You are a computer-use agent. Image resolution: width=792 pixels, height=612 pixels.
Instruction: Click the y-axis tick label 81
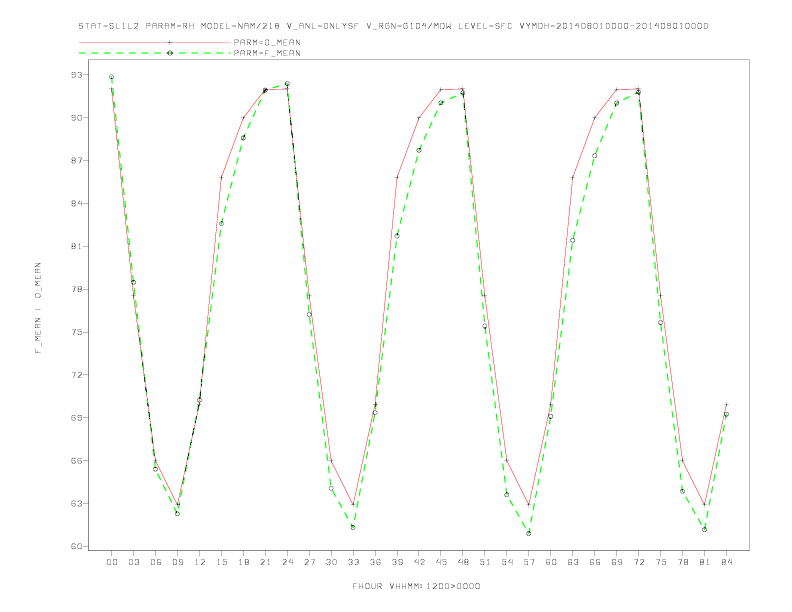click(x=76, y=246)
